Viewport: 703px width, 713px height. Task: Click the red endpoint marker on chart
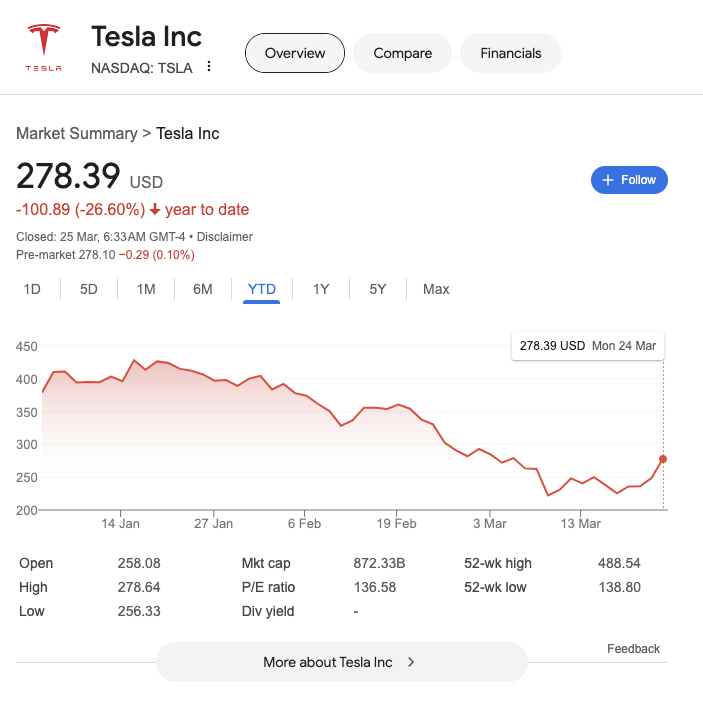point(663,459)
